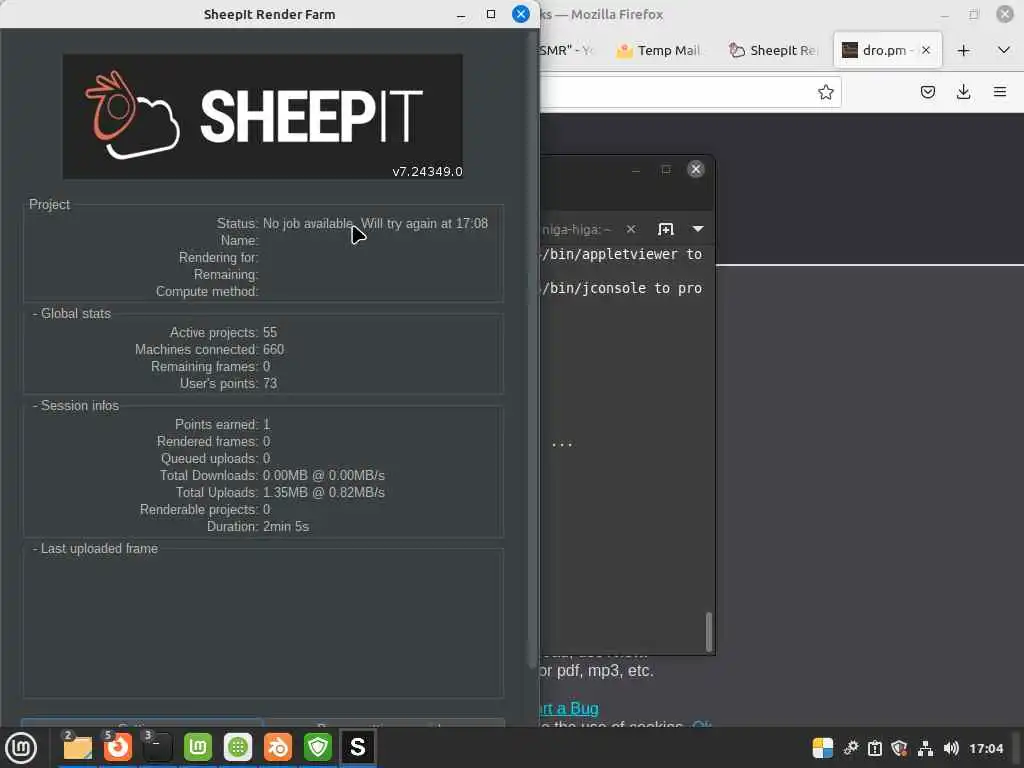Screen dimensions: 1024x768
Task: Open a new Firefox tab
Action: click(963, 50)
